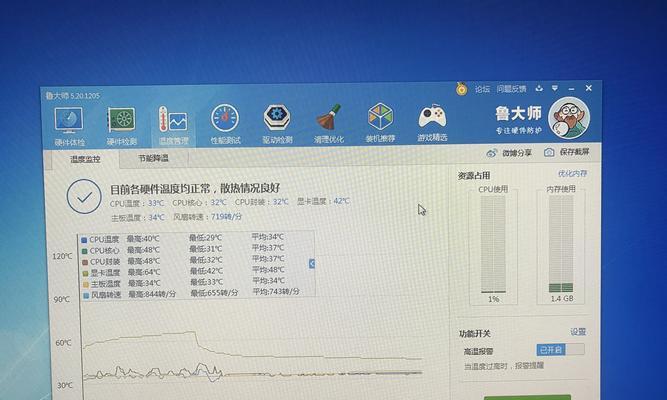
Task: Click the gold medal icon in title bar
Action: click(x=462, y=89)
